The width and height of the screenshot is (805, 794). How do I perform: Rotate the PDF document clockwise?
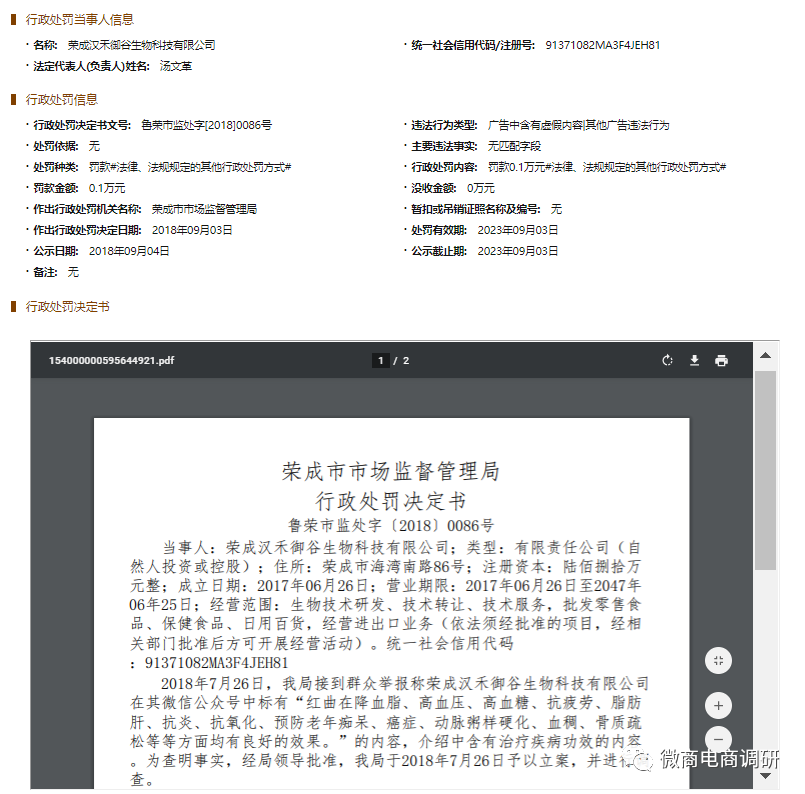667,361
